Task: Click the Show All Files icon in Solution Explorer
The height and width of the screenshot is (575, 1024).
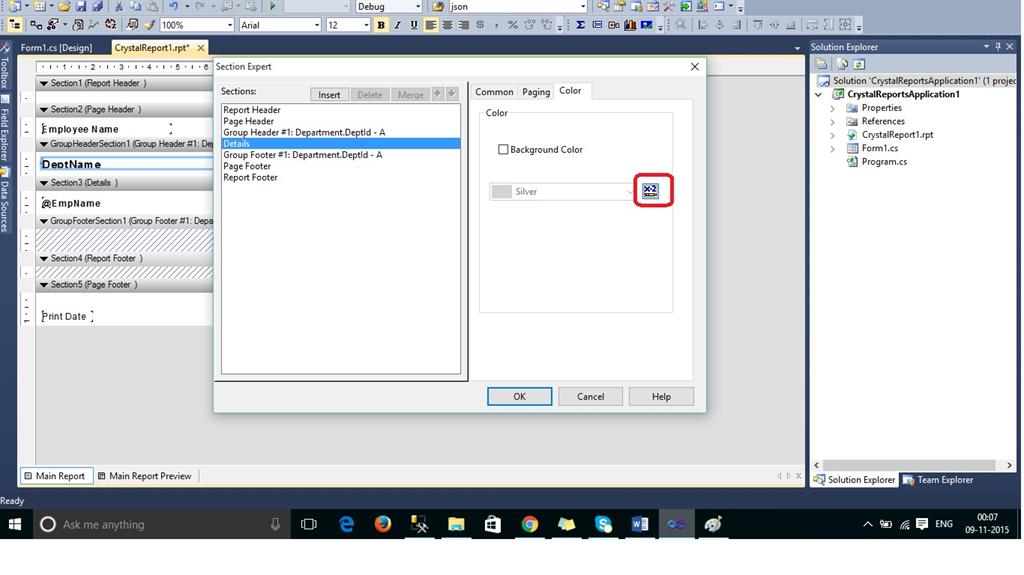Action: (x=843, y=64)
